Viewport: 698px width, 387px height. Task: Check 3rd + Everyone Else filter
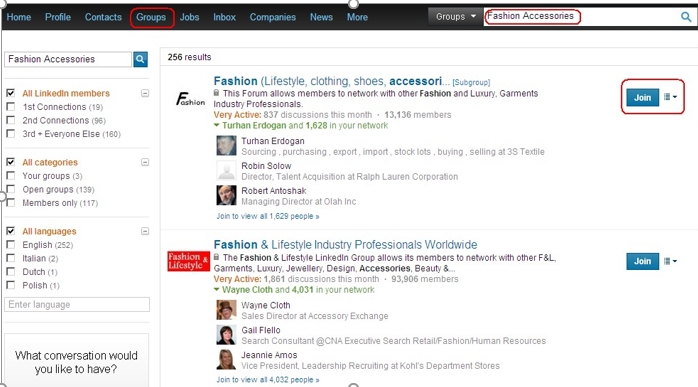tap(11, 133)
